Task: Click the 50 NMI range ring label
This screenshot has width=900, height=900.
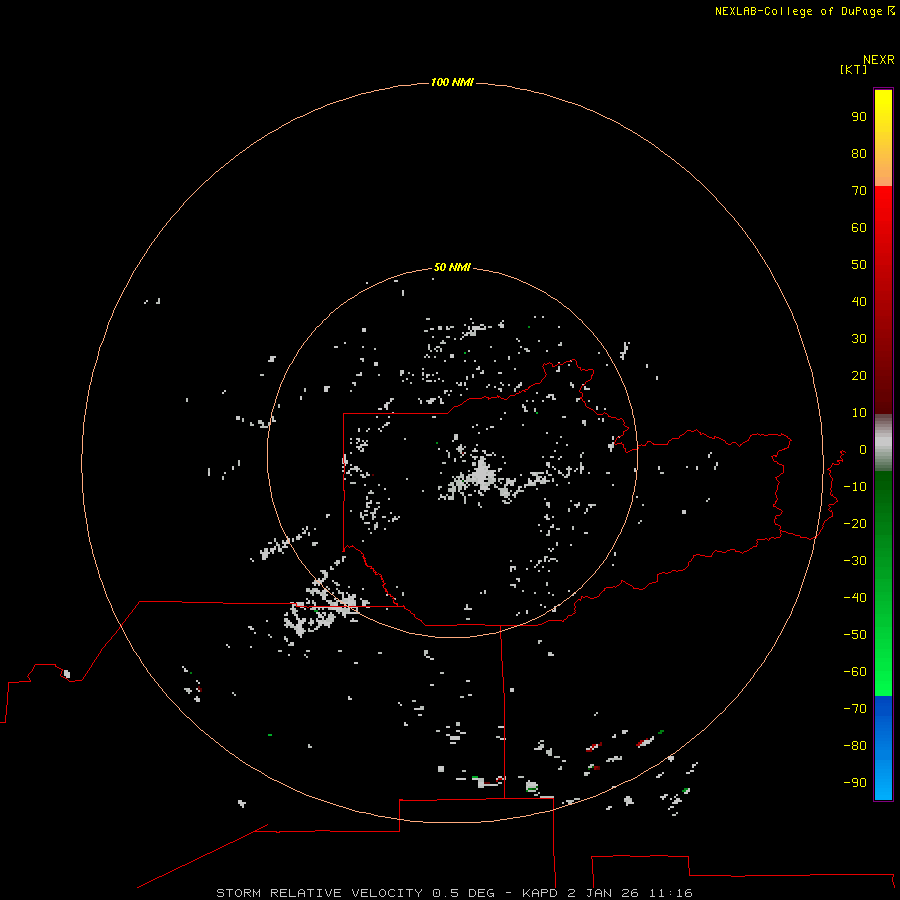Action: point(452,267)
